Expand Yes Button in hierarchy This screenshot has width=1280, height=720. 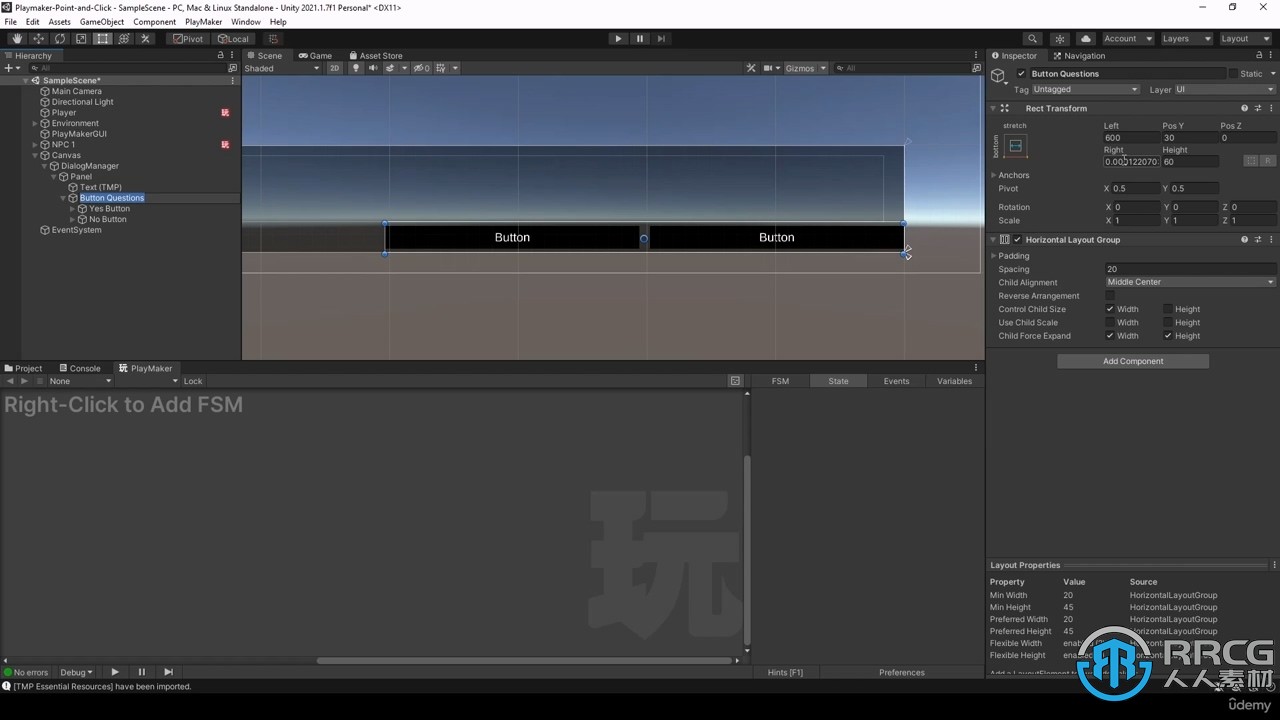click(x=72, y=209)
